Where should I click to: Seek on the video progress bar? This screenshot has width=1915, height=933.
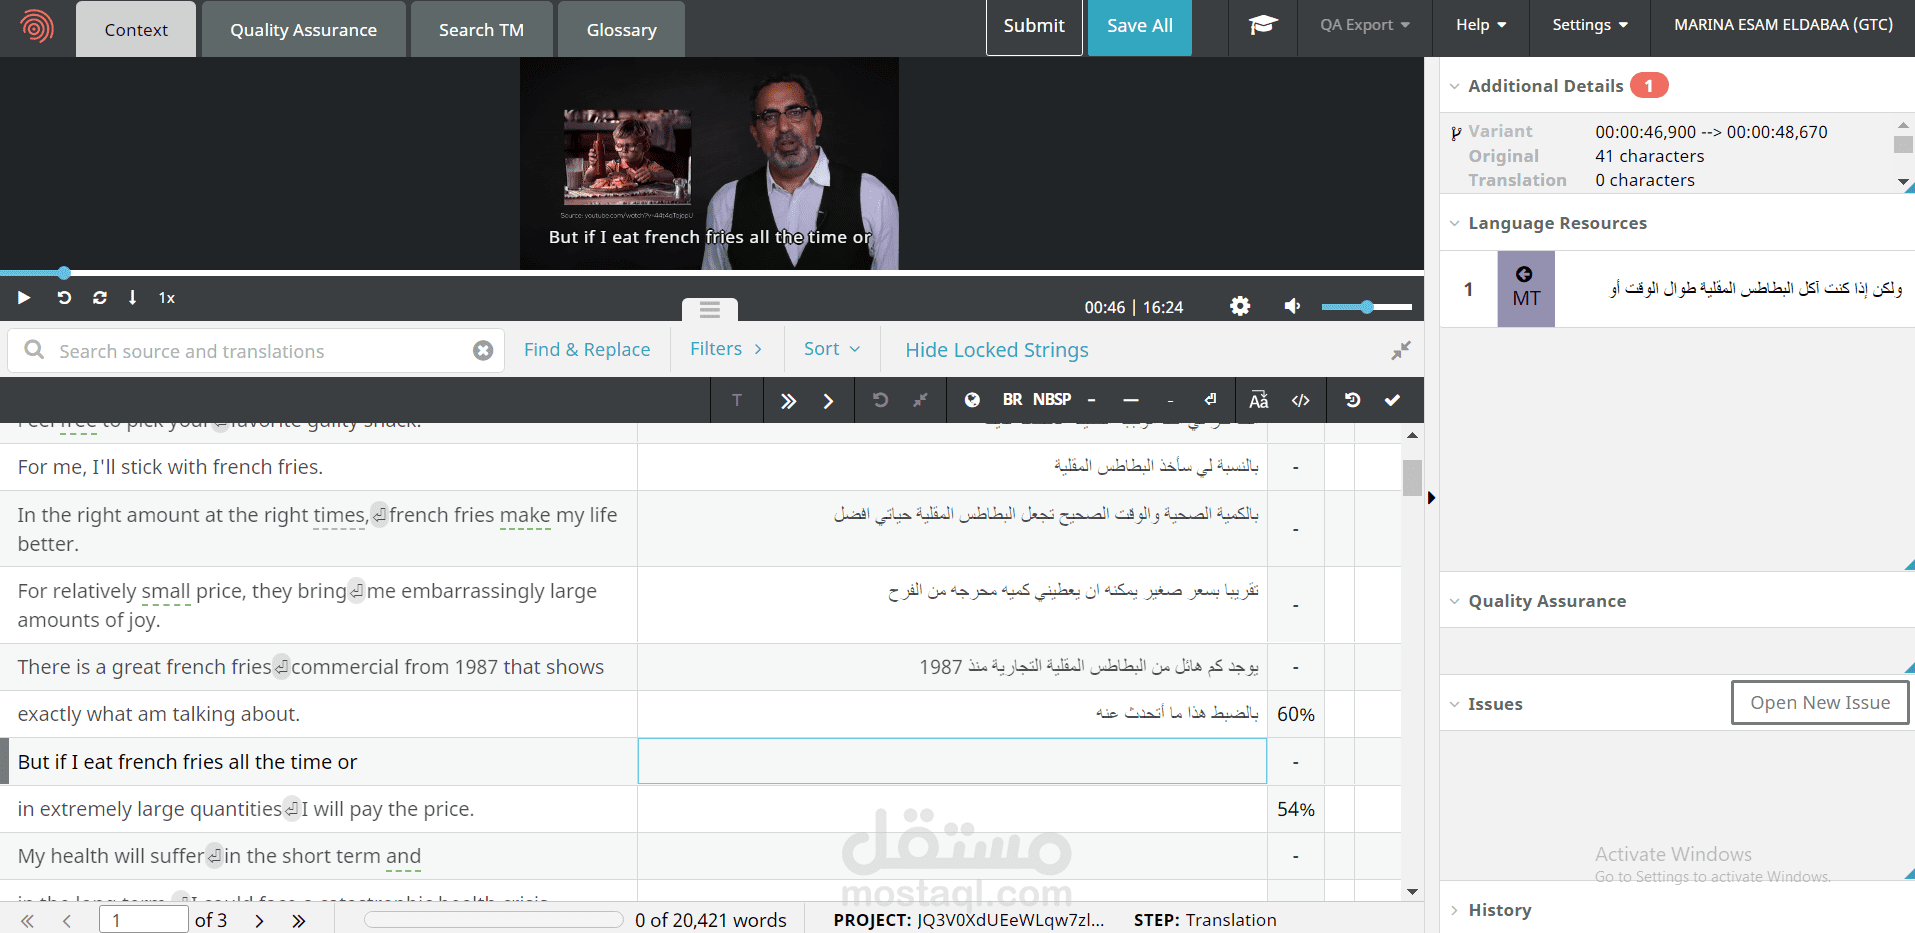pos(712,272)
